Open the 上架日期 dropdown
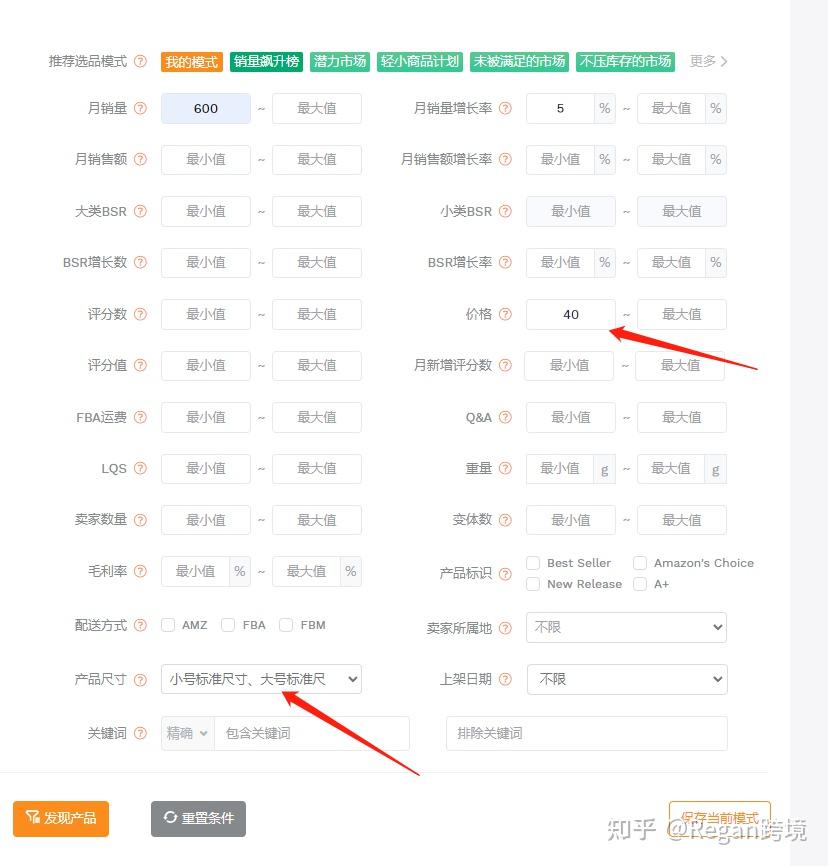 626,679
